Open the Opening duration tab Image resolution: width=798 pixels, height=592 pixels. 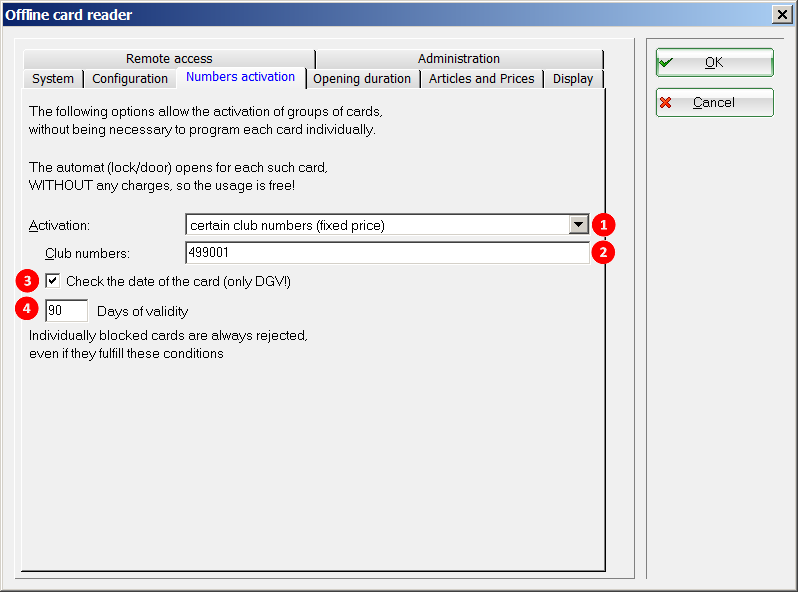(362, 79)
